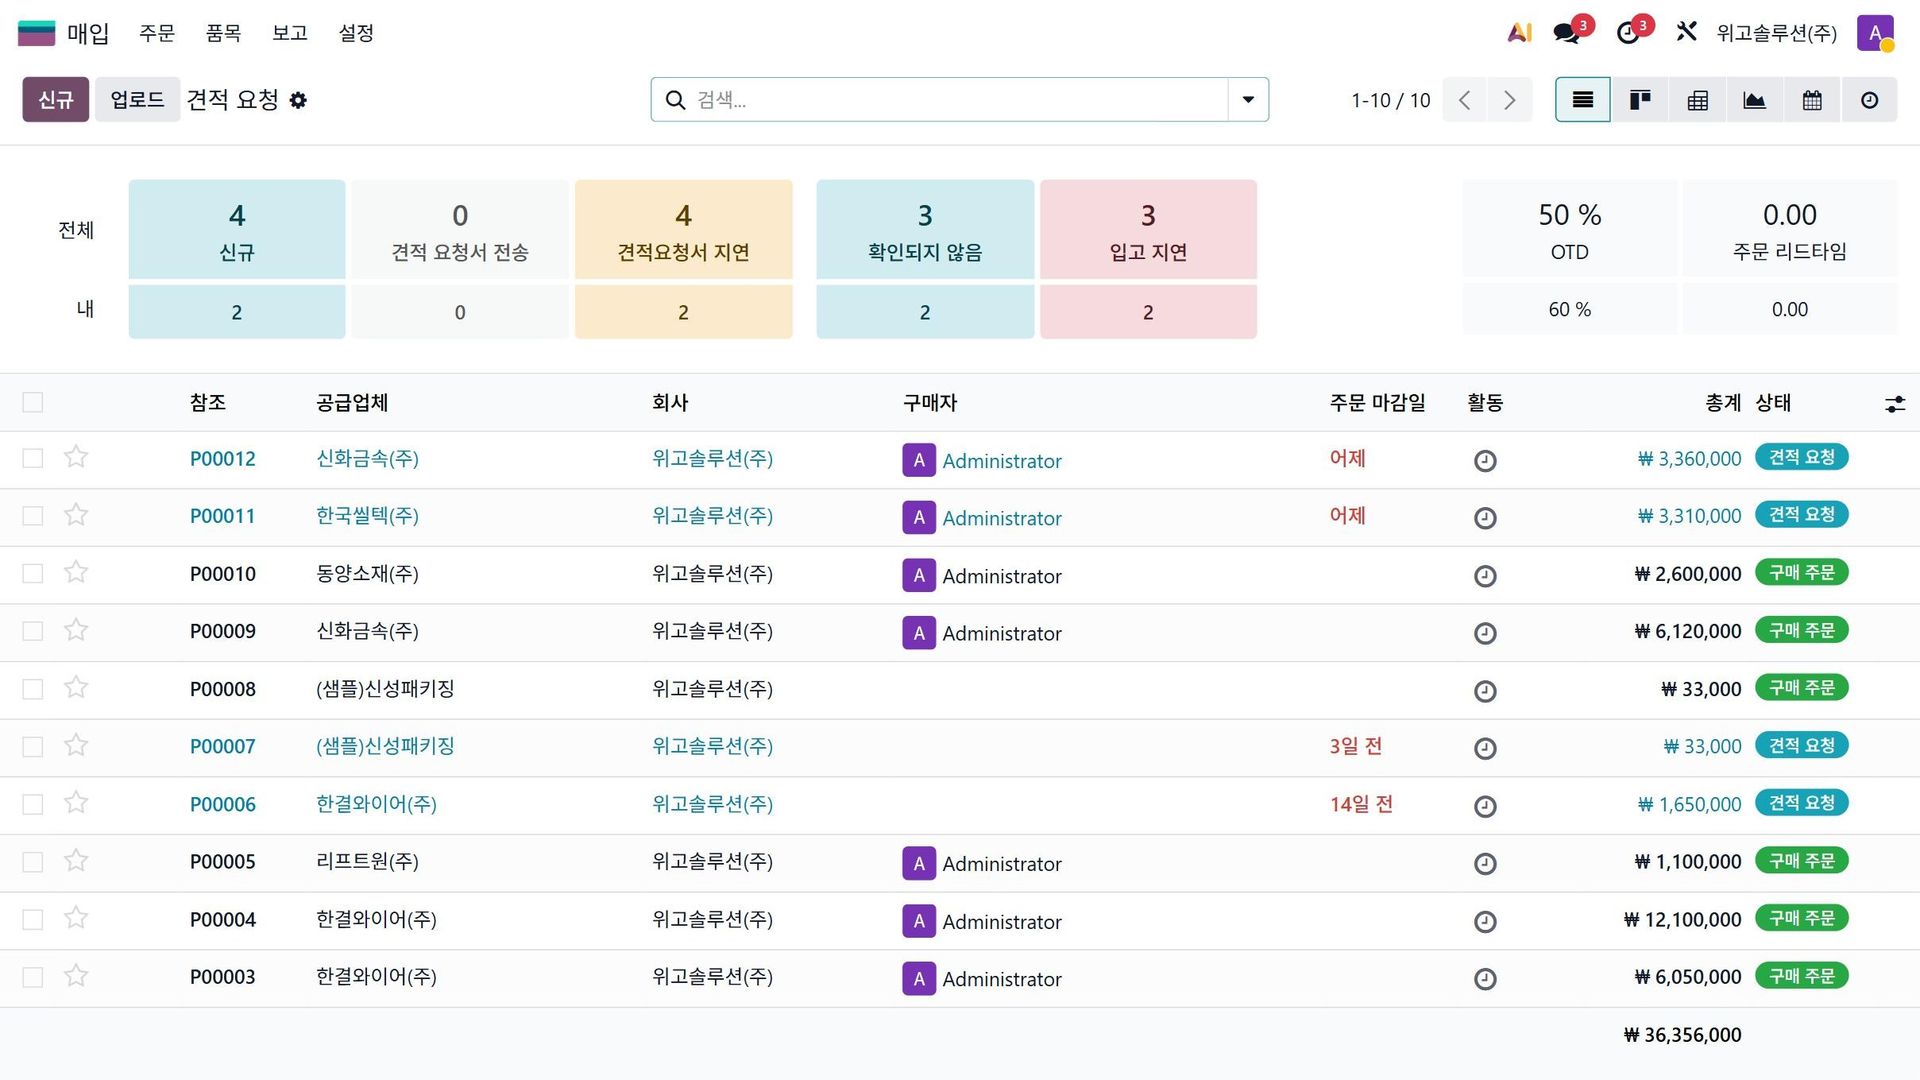Filter by my 신규 card showing 2
This screenshot has height=1080, width=1920.
point(237,312)
